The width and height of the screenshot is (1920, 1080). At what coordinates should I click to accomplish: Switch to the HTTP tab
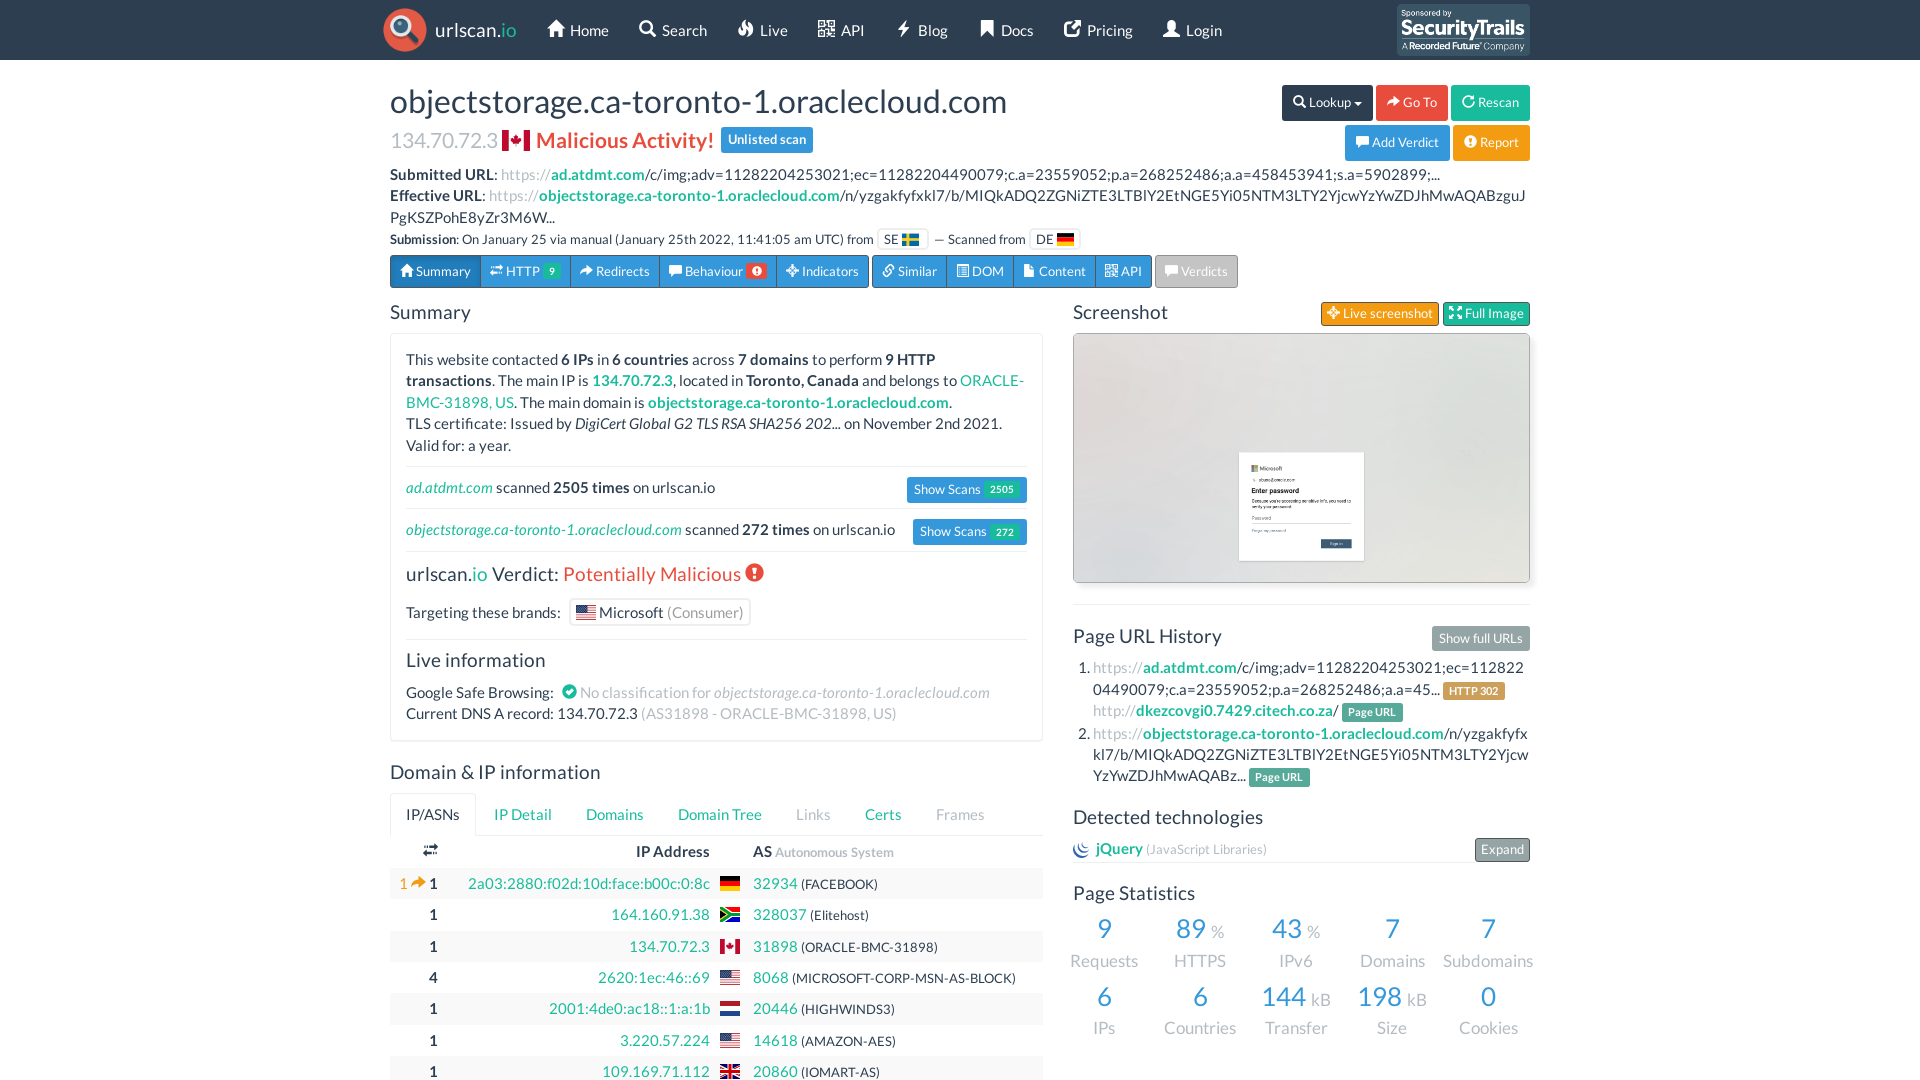[525, 272]
